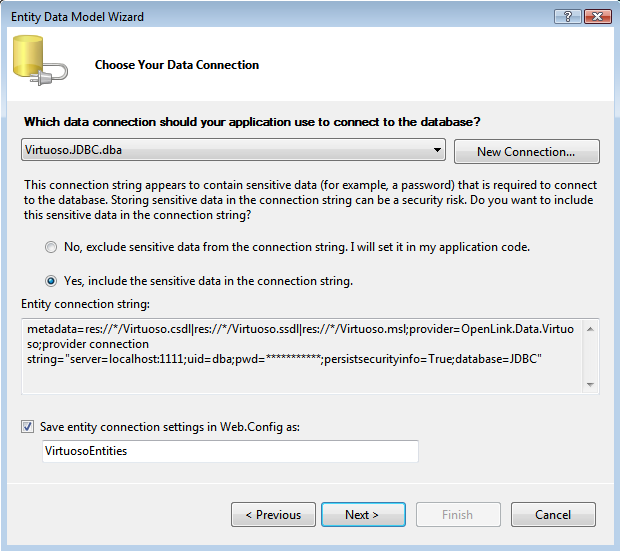Toggle 'Save entity connection settings' checkbox
Viewport: 620px width, 551px height.
coord(27,426)
